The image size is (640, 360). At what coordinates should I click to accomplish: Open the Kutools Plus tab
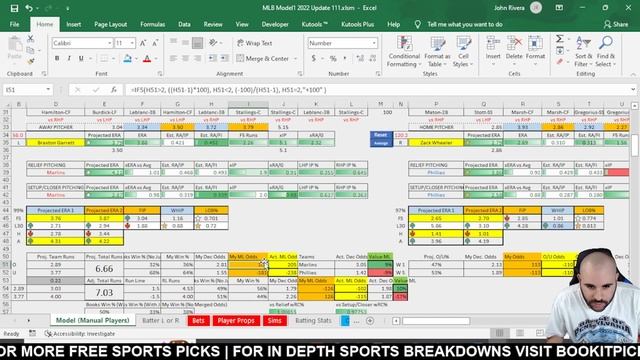tap(358, 24)
